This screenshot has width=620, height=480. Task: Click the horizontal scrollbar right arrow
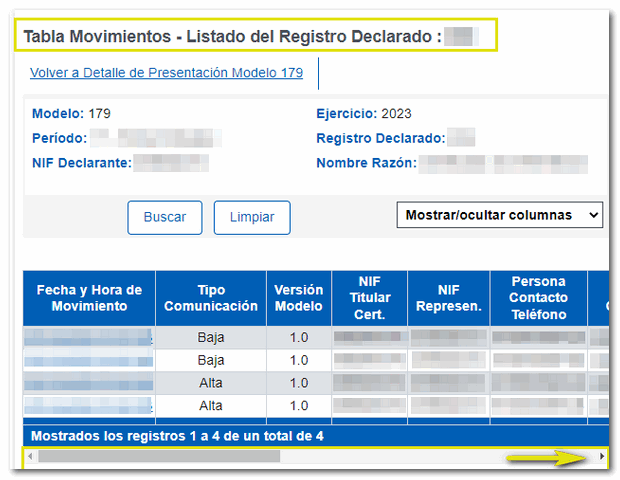[x=601, y=456]
